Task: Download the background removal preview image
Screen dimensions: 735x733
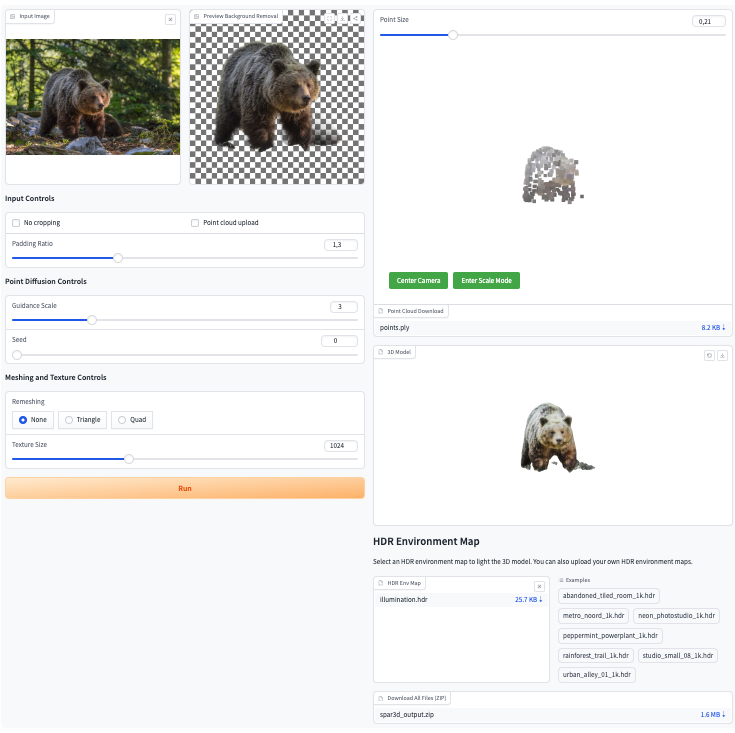Action: pos(343,19)
